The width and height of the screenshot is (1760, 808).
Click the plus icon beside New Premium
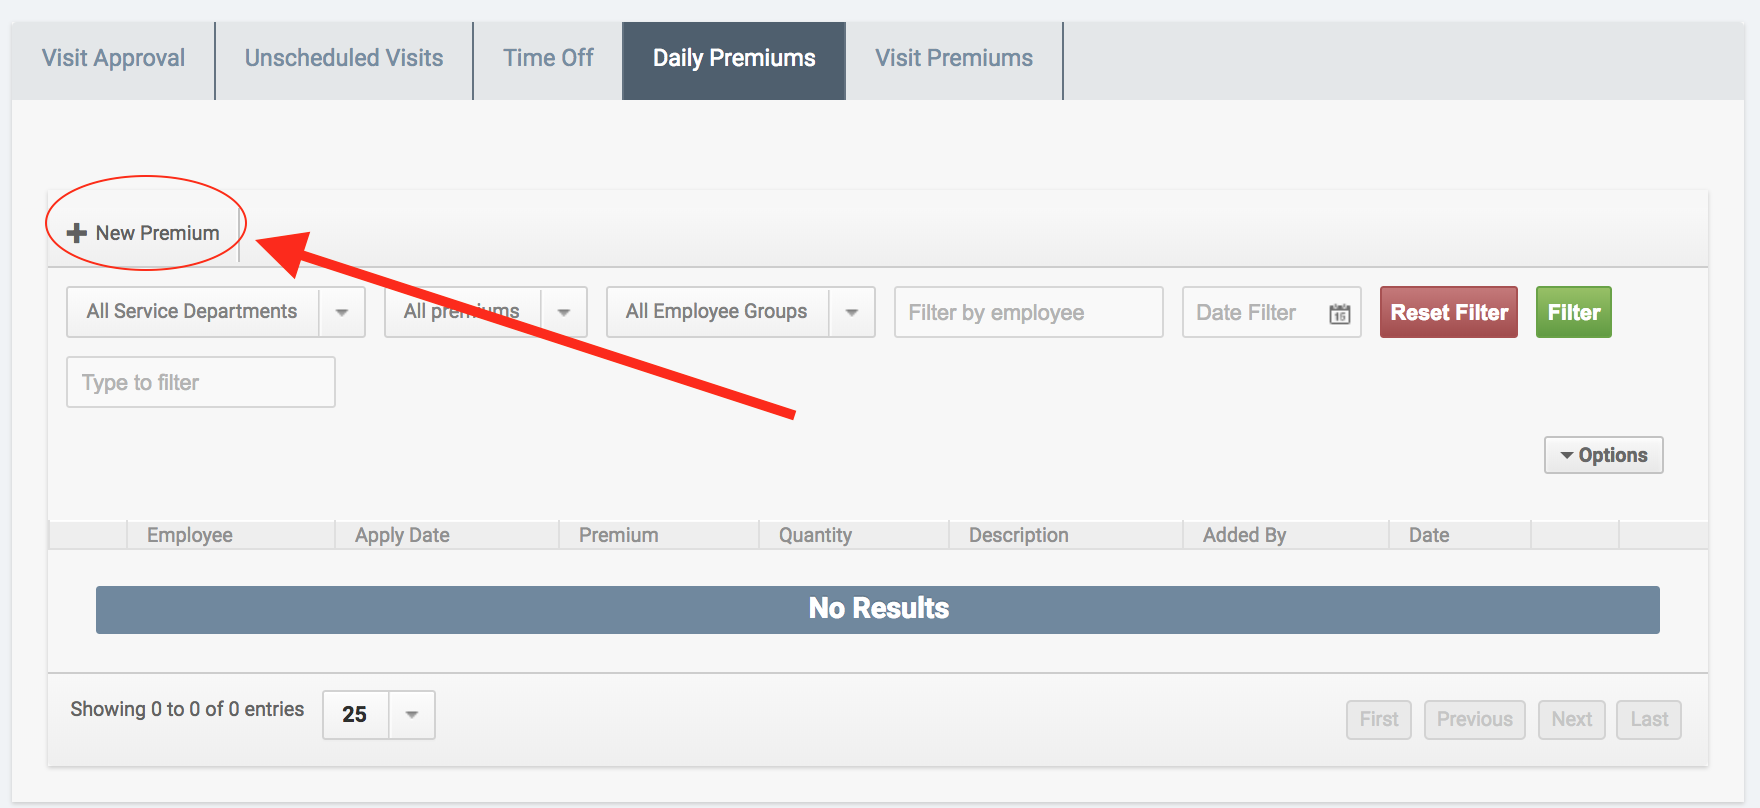click(x=77, y=233)
